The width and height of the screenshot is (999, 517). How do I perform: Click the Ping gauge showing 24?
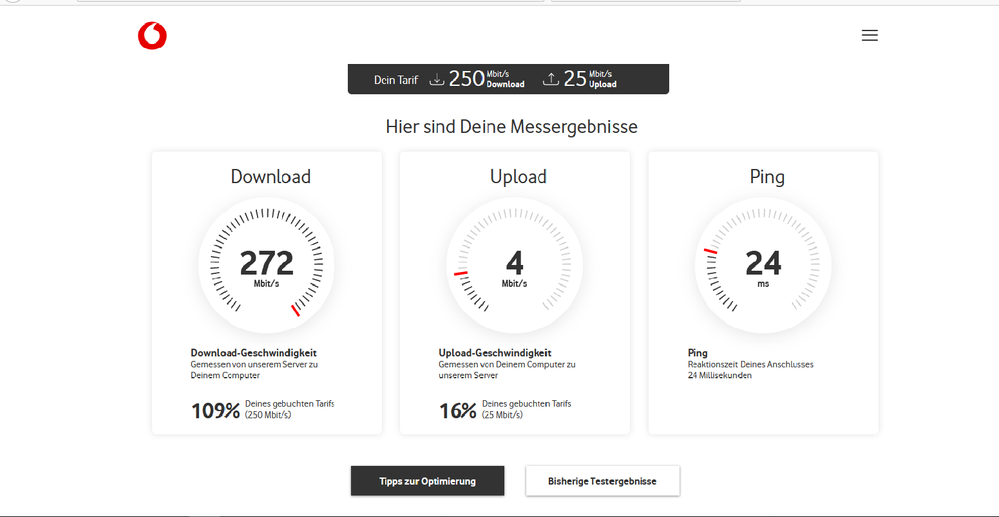[x=763, y=265]
